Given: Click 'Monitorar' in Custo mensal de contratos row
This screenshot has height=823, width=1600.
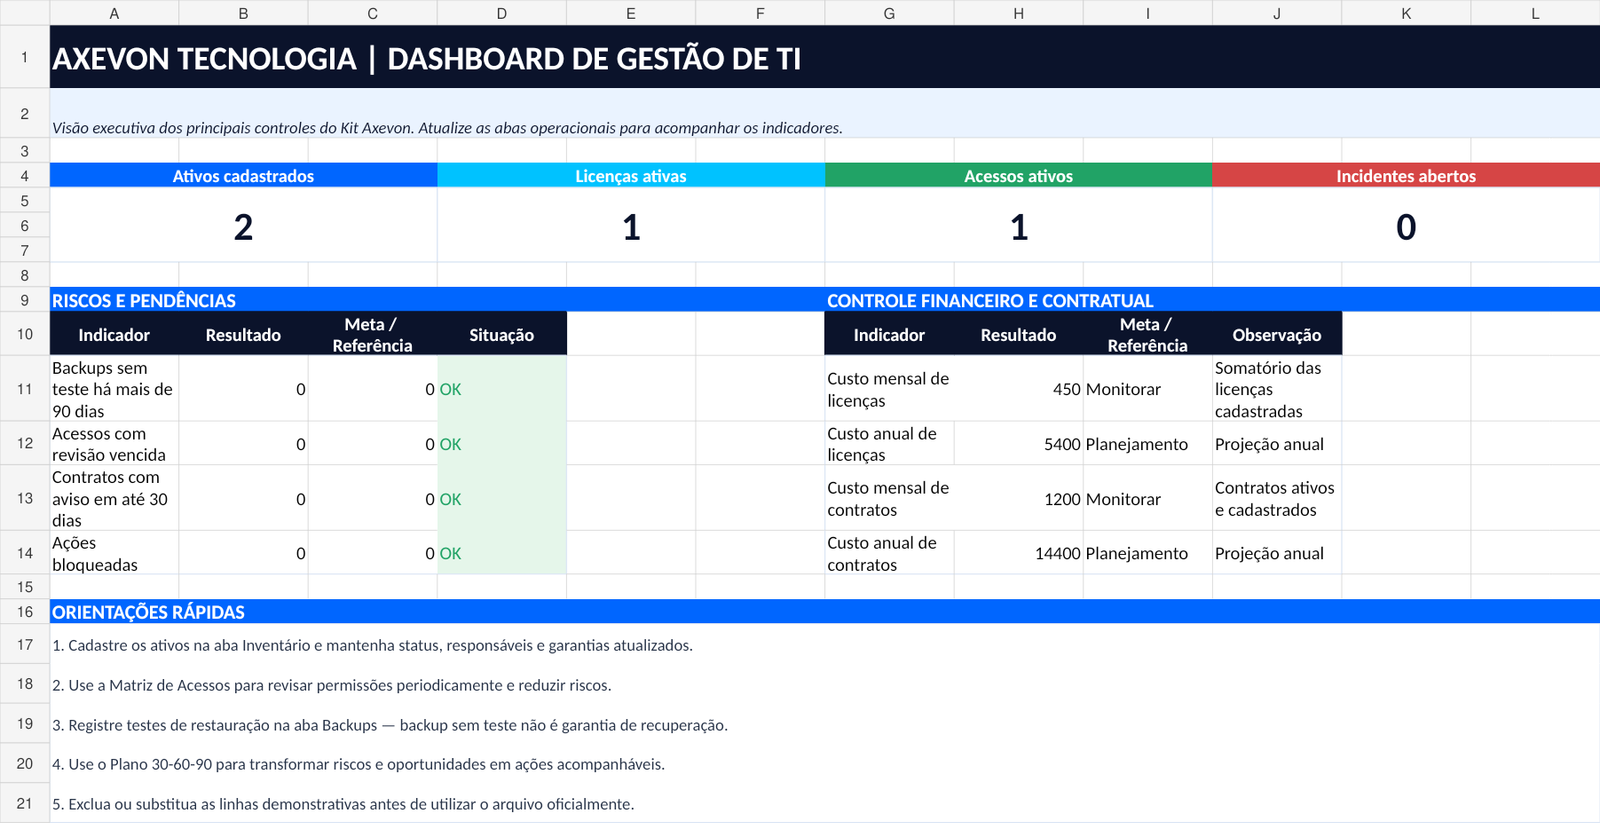Looking at the screenshot, I should (x=1147, y=498).
